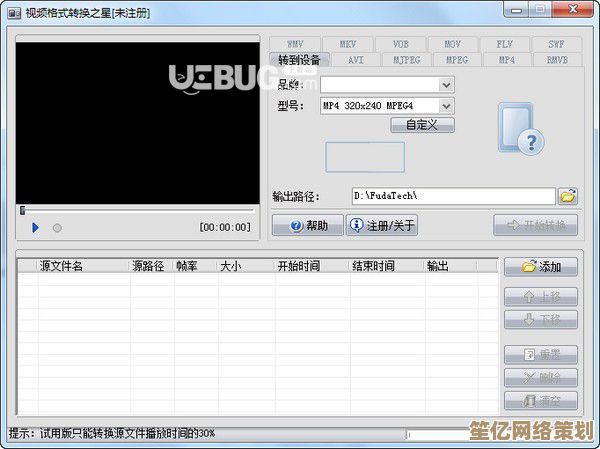Screen dimensions: 600x449
Task: Click the 删除 delete button
Action: (x=541, y=378)
